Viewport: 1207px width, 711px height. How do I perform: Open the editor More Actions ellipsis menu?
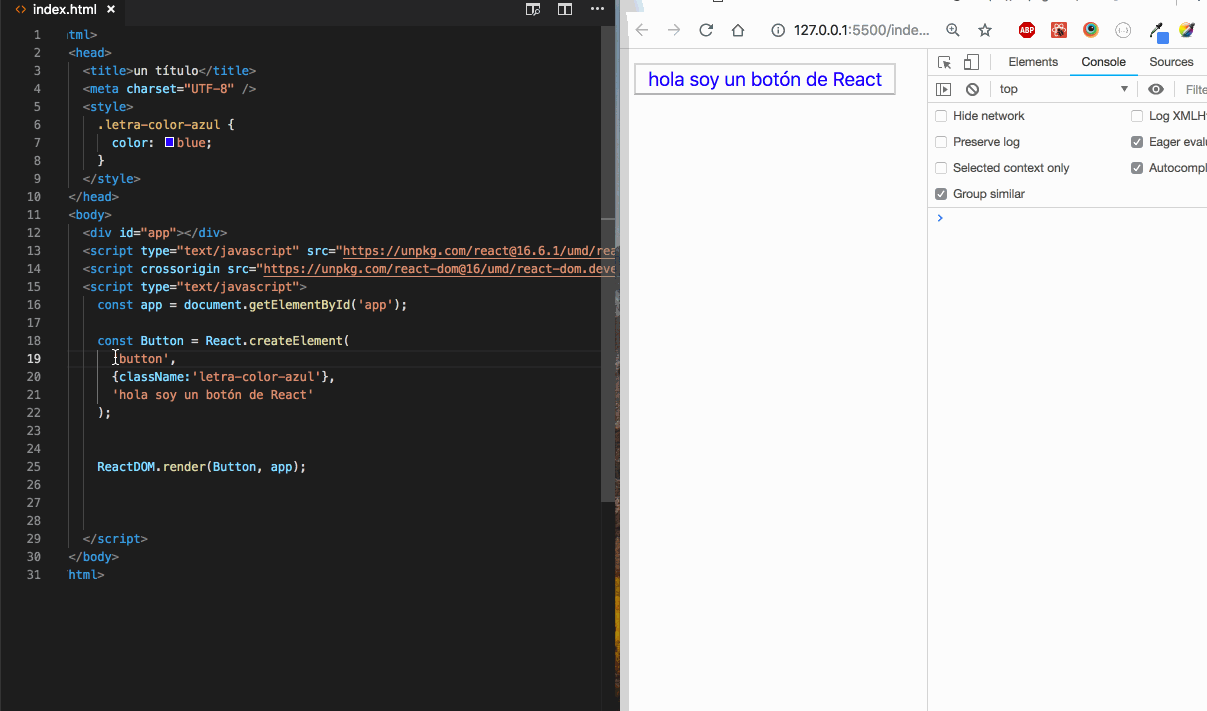(598, 9)
